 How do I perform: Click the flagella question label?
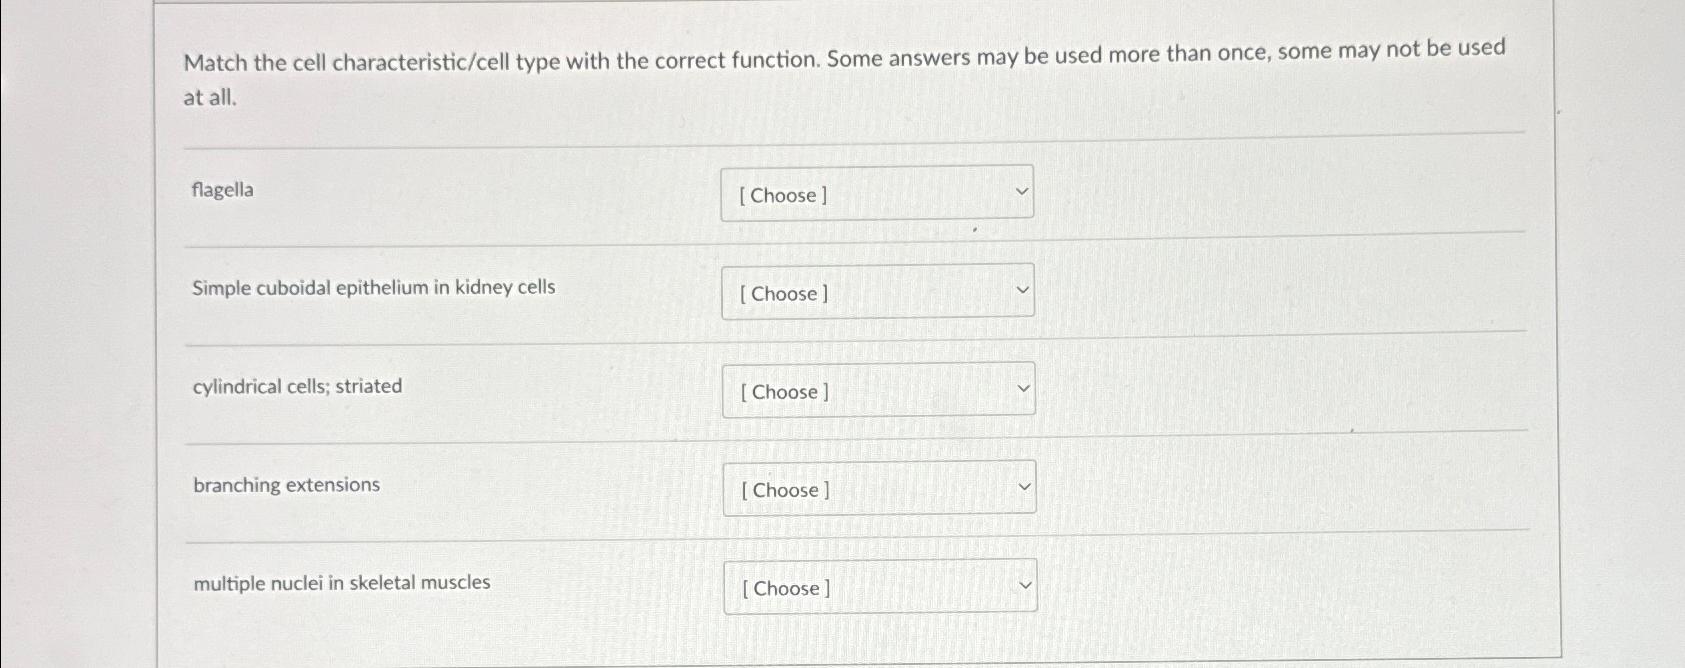click(223, 190)
